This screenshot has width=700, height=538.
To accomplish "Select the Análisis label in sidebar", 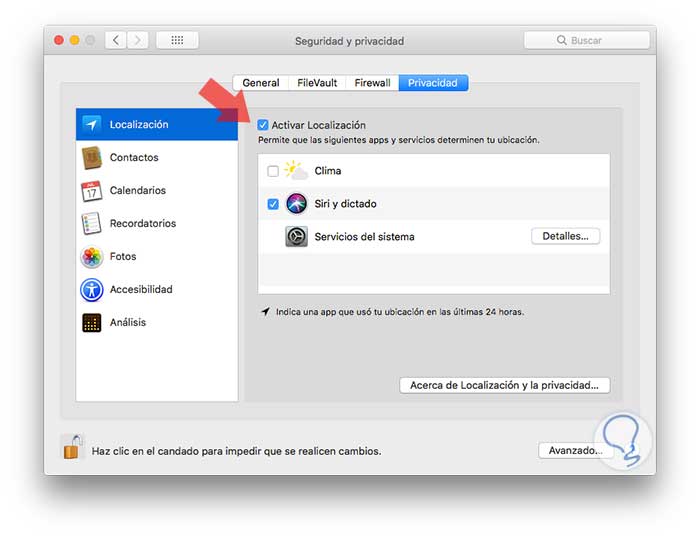I will [x=128, y=323].
